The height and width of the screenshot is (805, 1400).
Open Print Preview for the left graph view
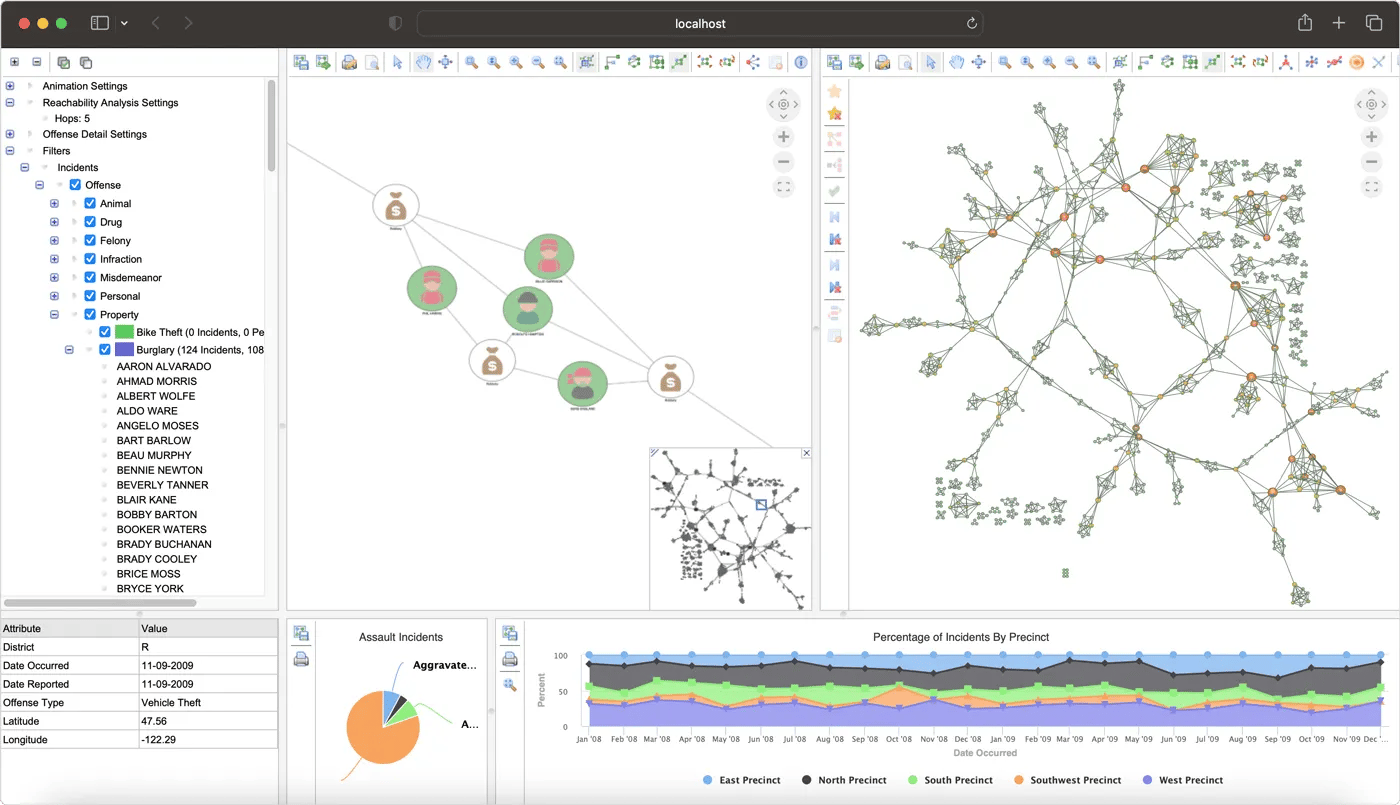pos(372,62)
